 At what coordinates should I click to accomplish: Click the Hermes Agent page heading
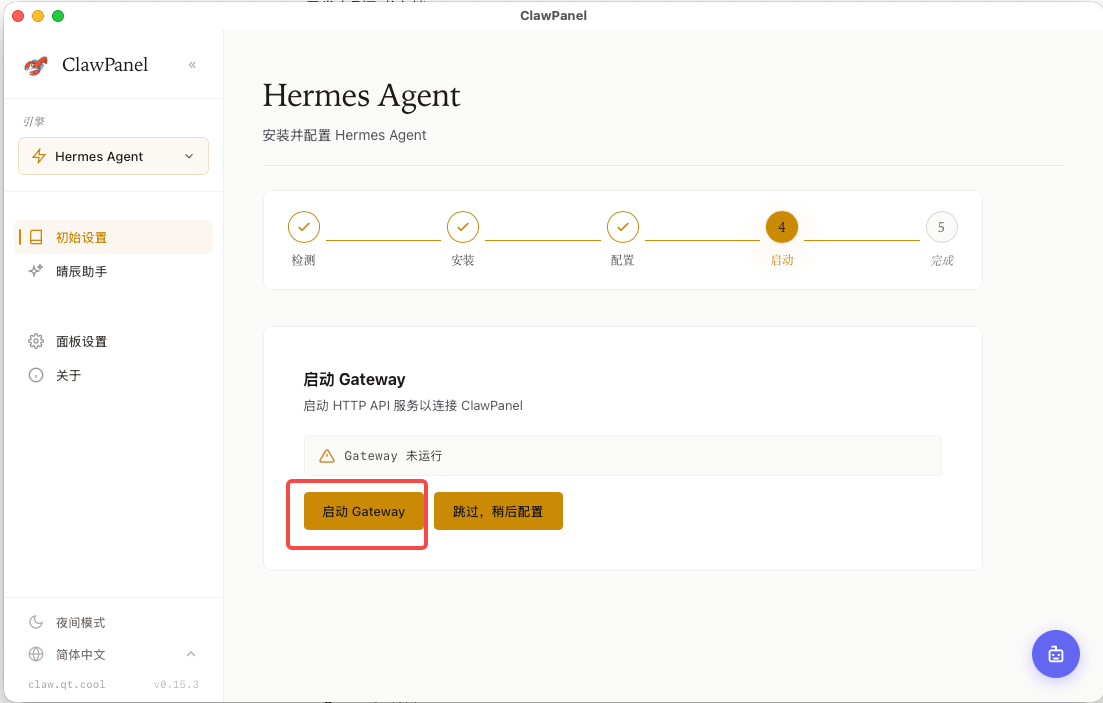click(x=362, y=96)
